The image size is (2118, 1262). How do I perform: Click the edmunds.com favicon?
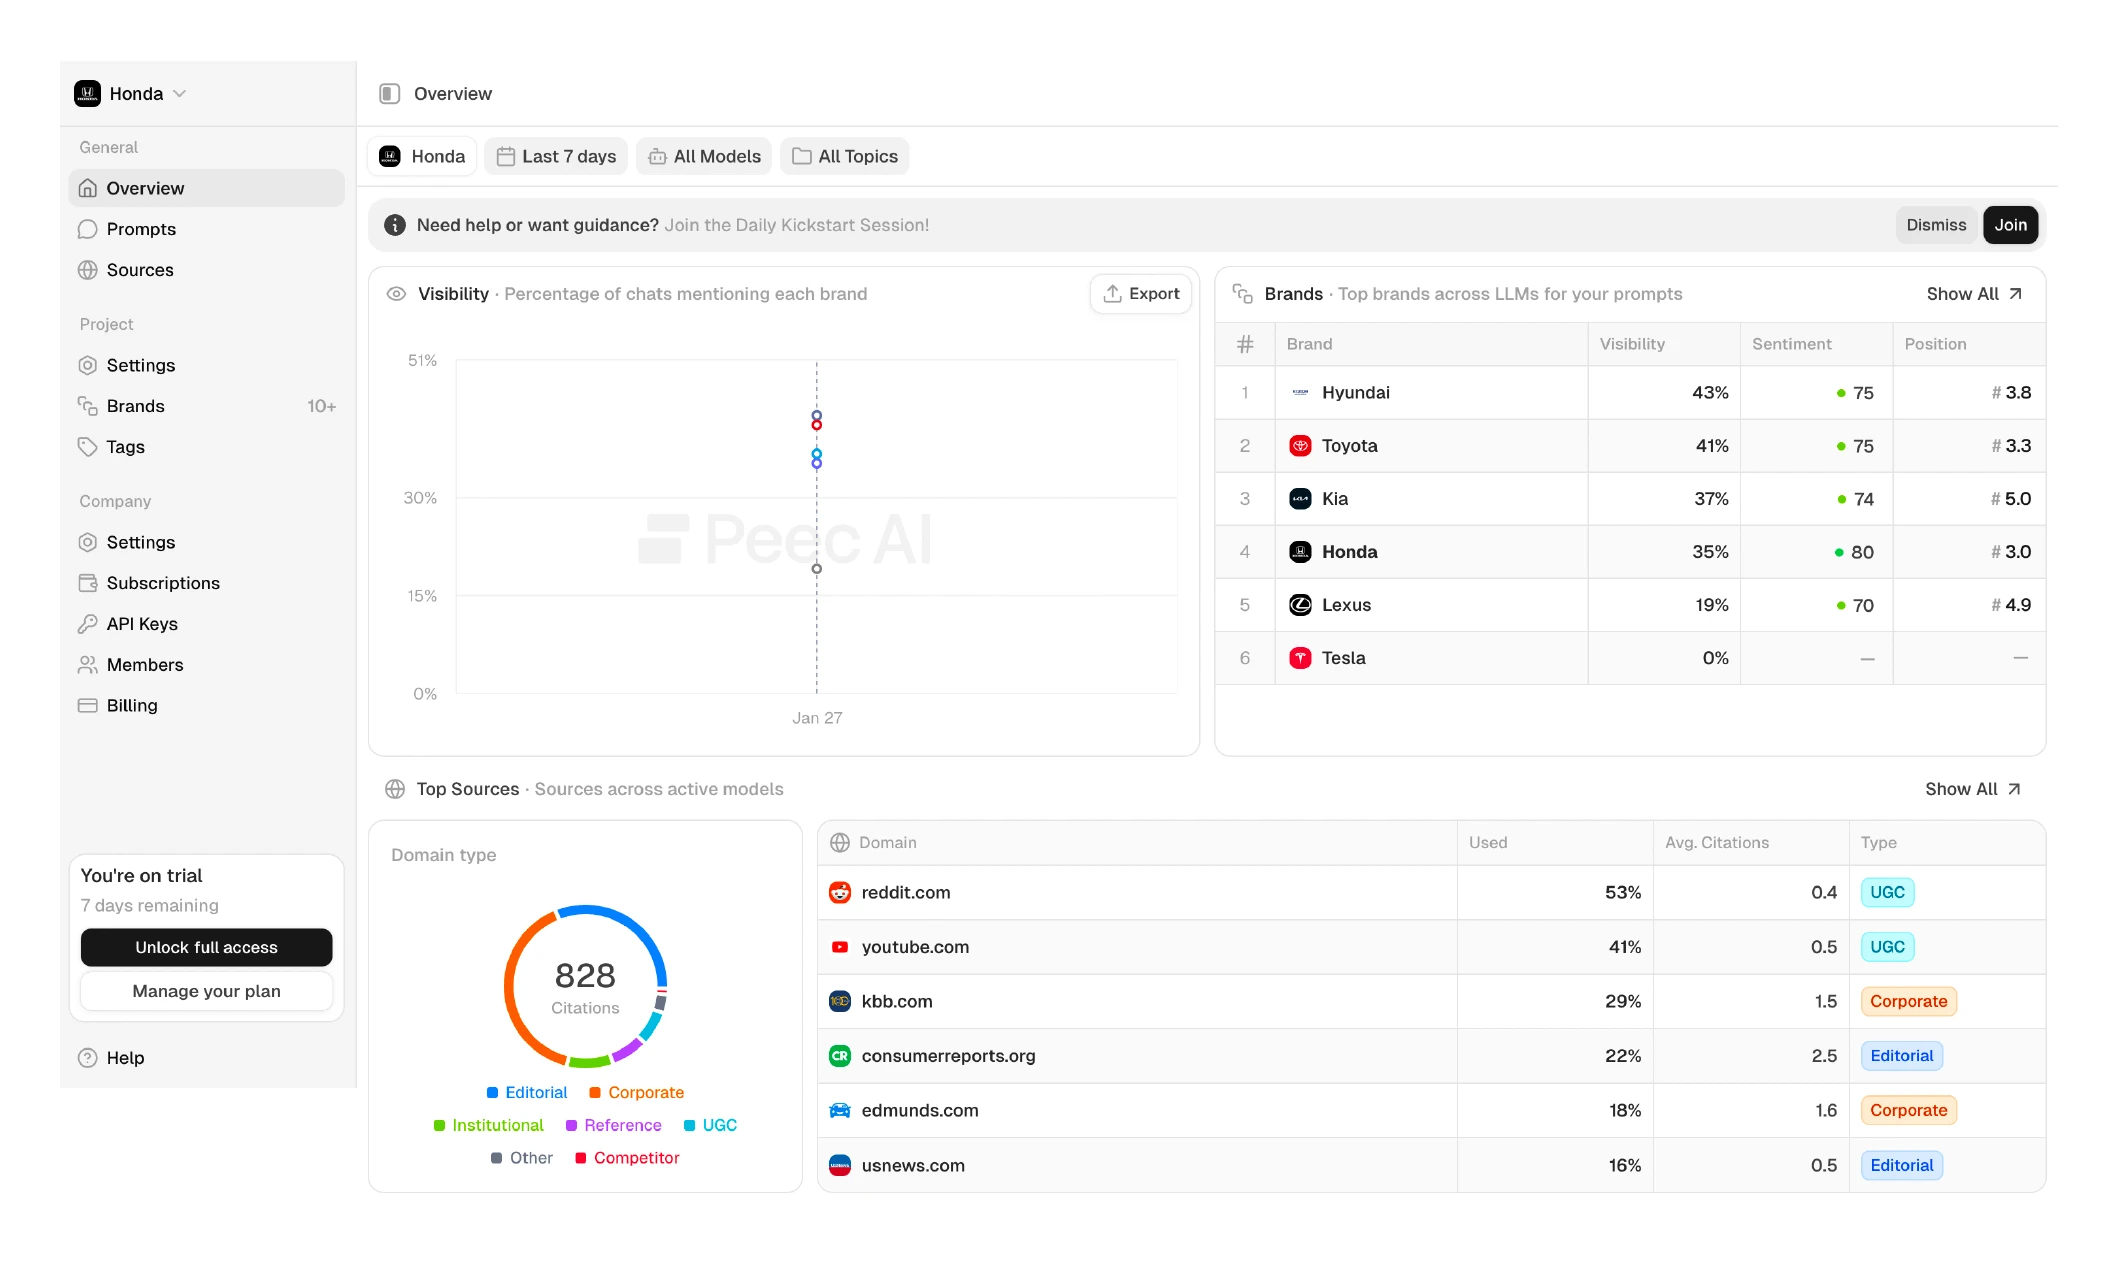tap(840, 1110)
